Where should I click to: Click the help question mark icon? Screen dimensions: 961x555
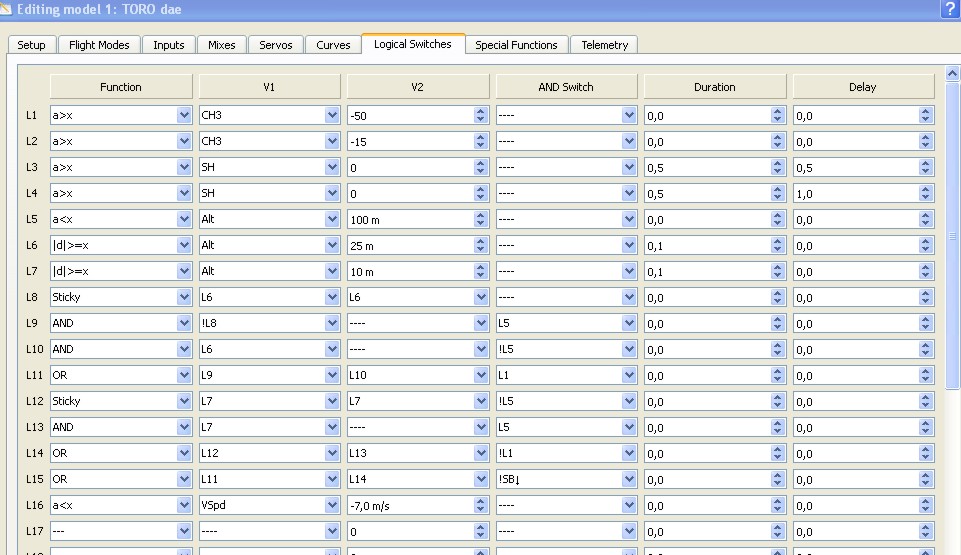click(949, 9)
